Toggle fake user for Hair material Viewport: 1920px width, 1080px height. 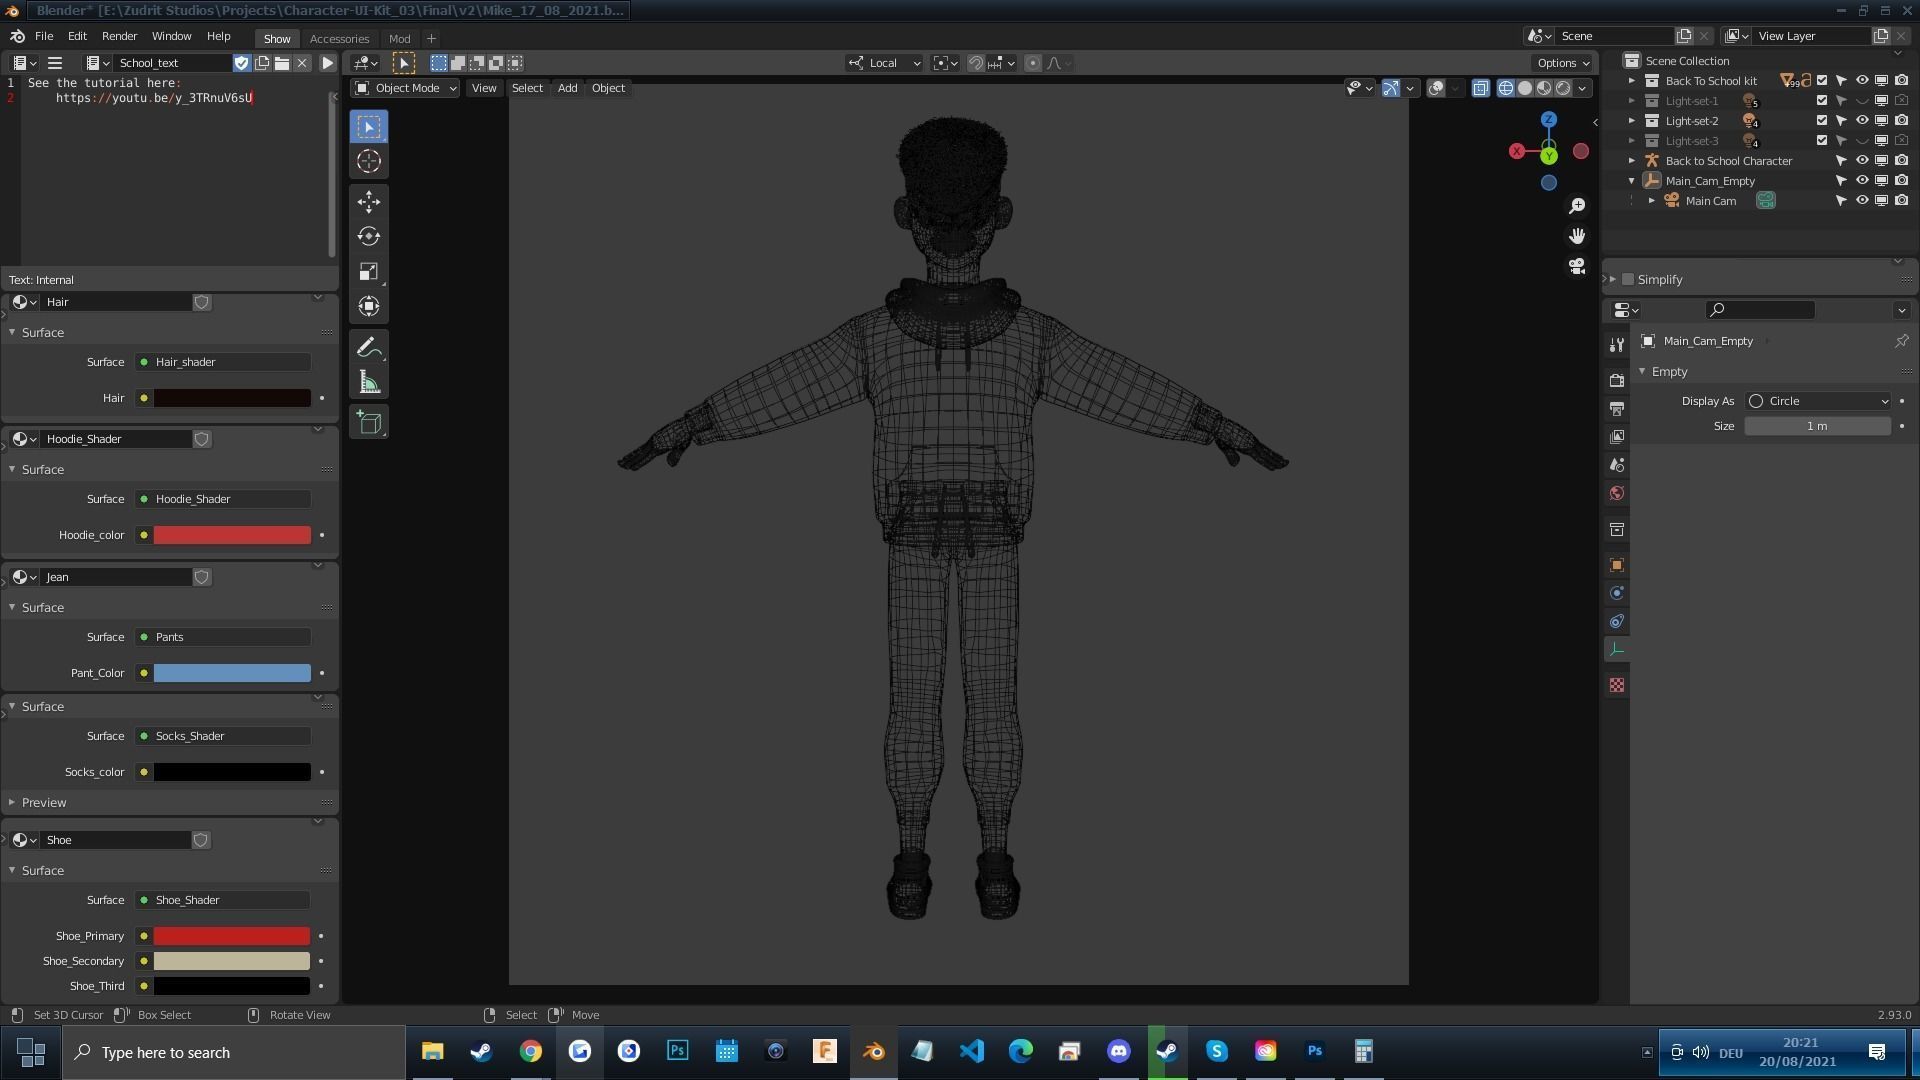pos(202,302)
